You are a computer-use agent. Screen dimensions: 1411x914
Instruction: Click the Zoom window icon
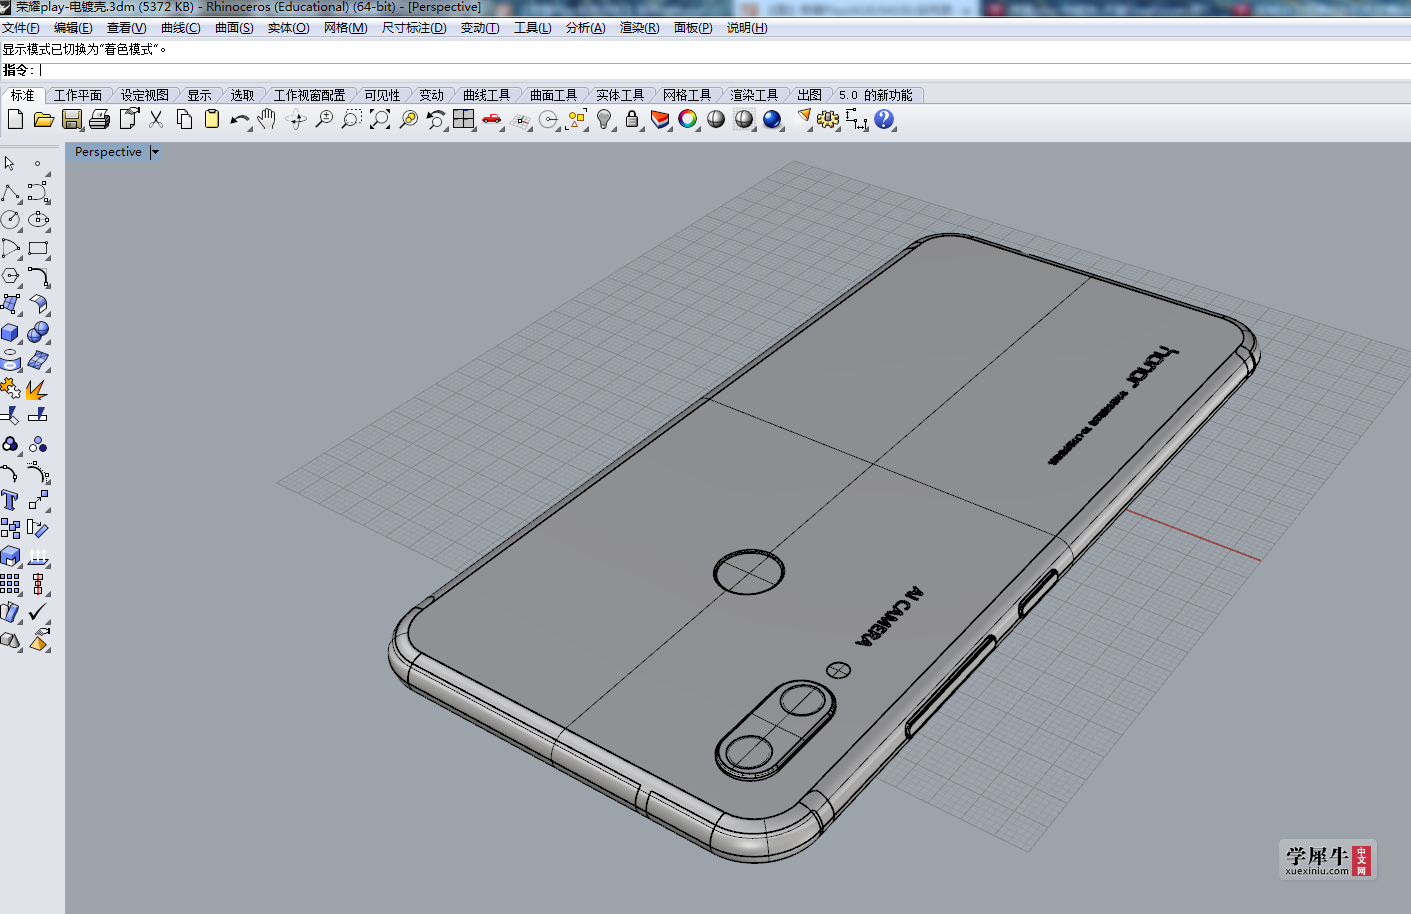[351, 119]
